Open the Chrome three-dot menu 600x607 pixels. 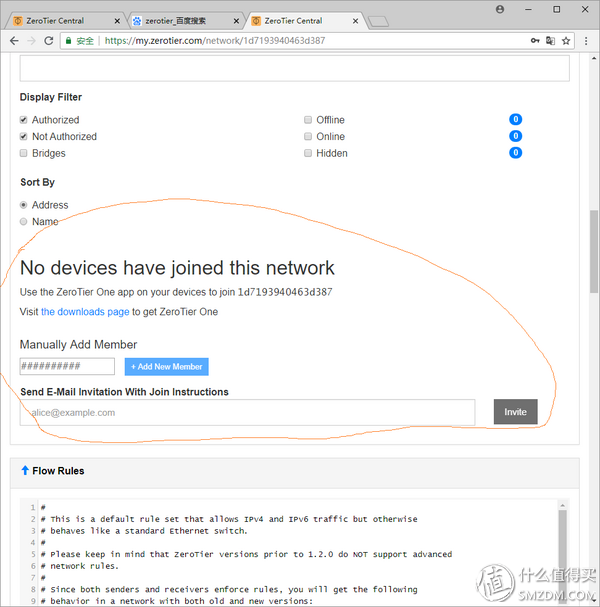click(x=586, y=41)
